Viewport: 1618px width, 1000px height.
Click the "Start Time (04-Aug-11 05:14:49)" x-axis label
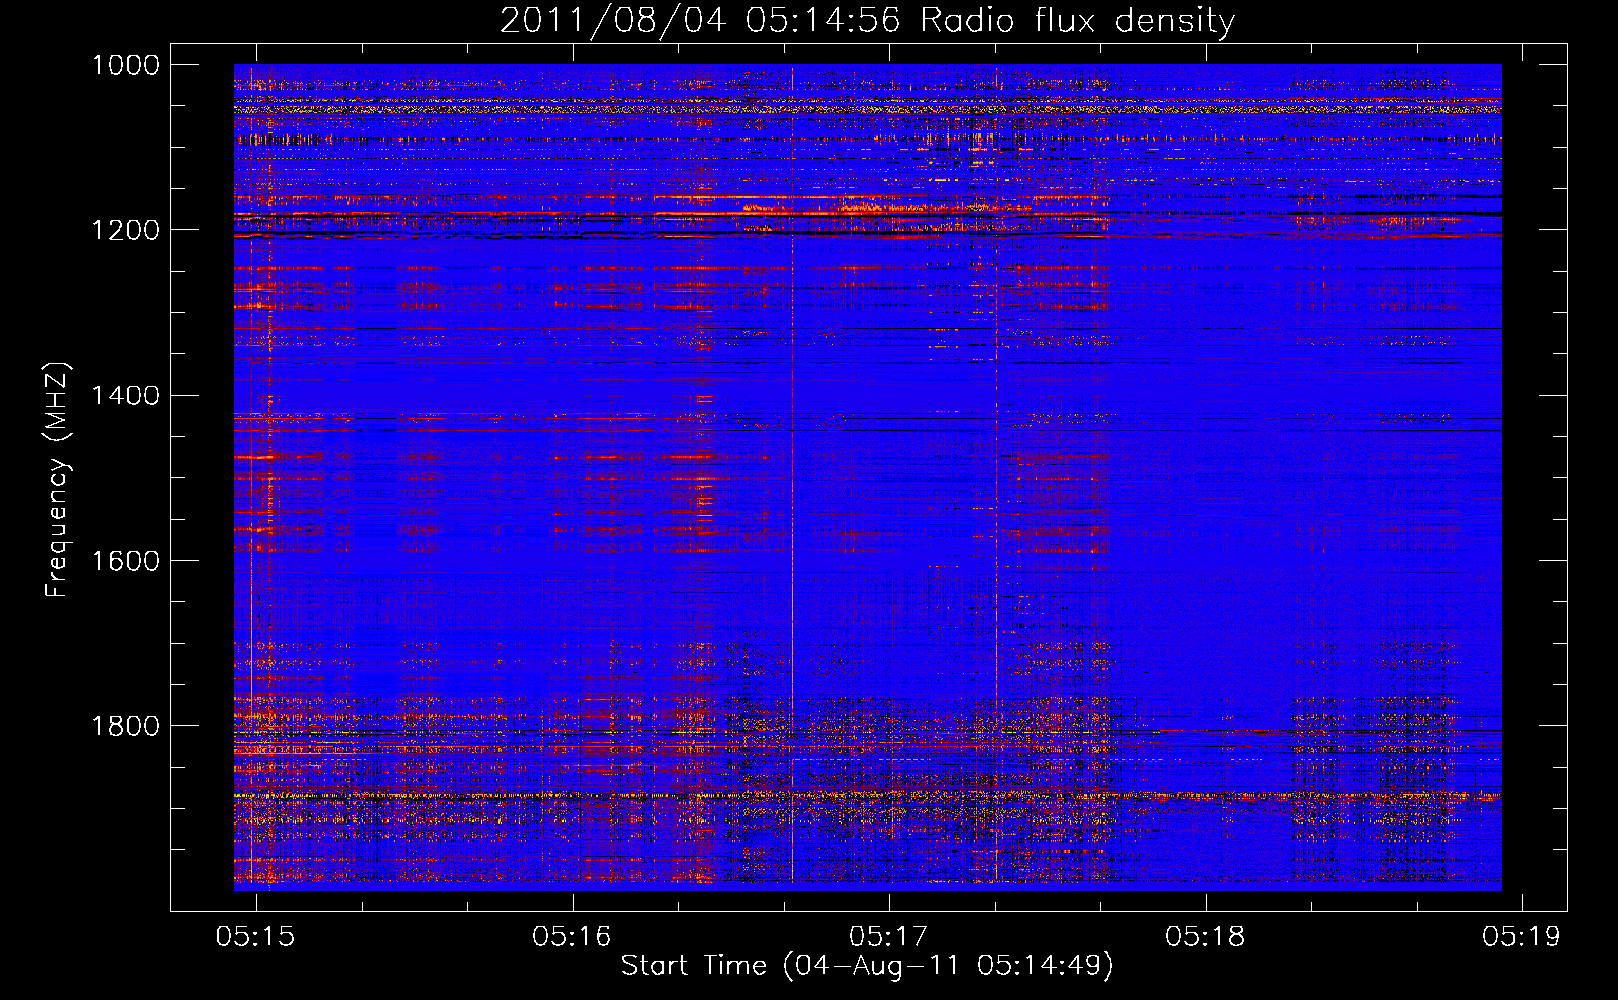point(867,966)
